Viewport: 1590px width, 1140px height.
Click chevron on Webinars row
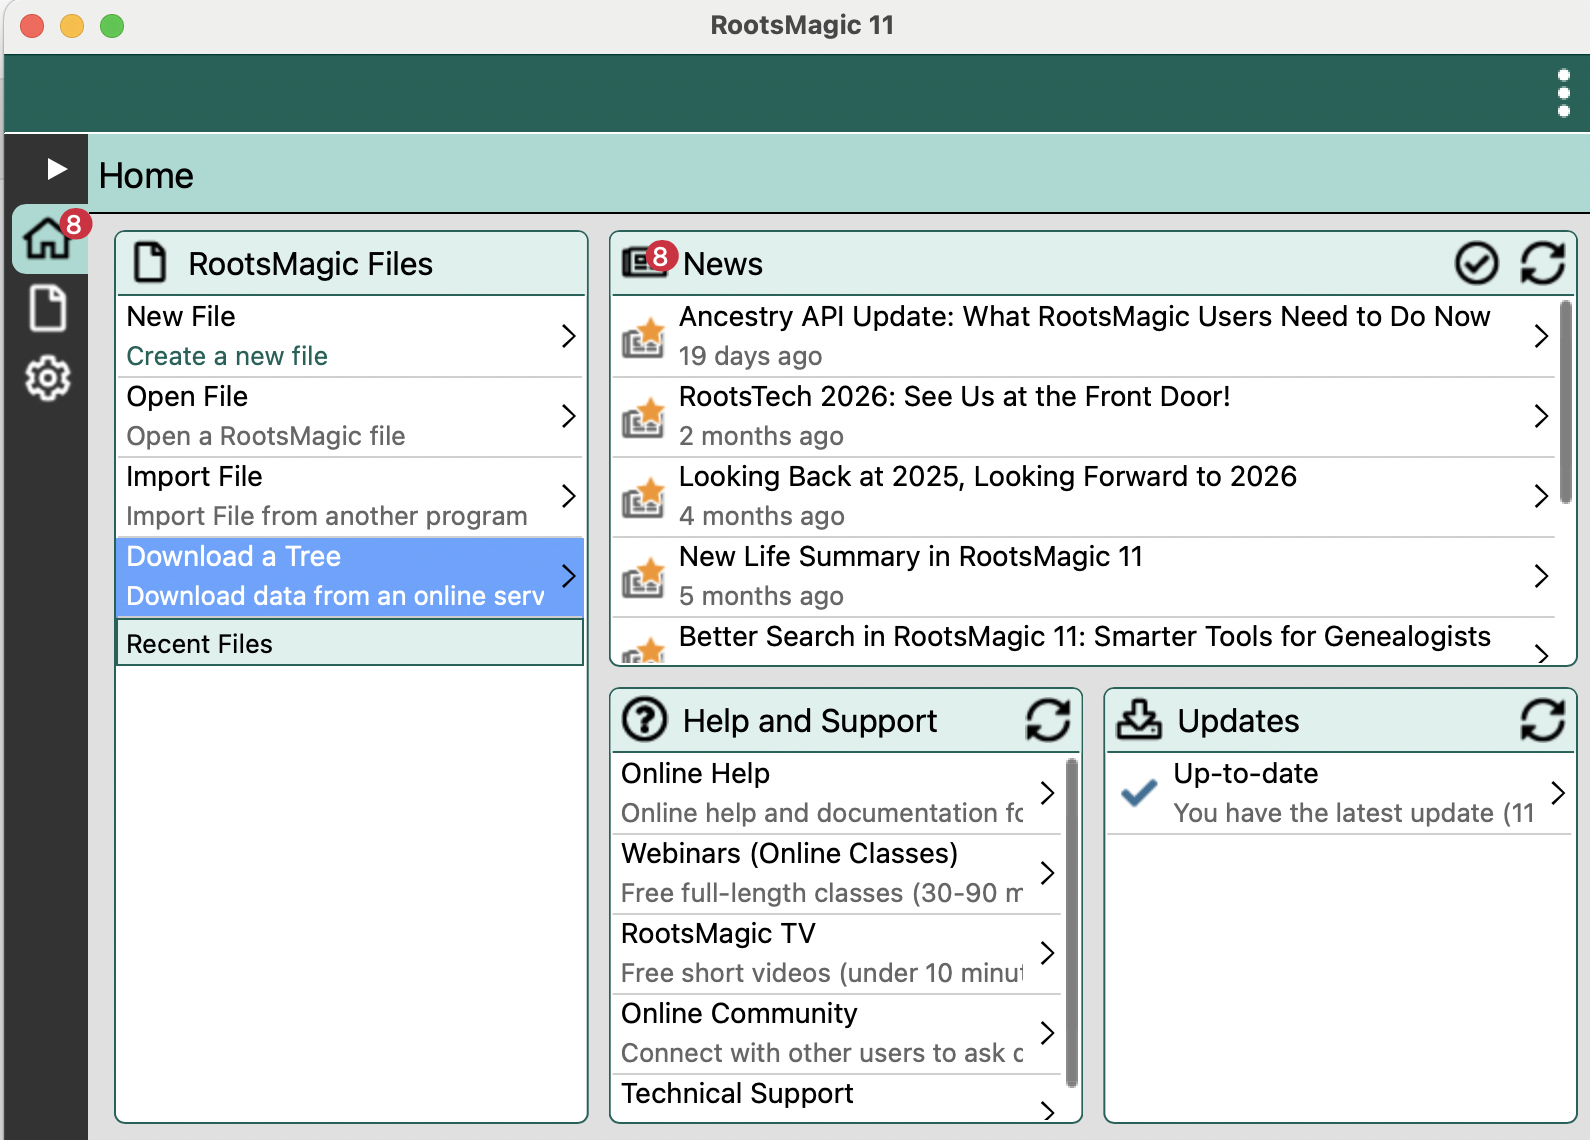(x=1047, y=873)
